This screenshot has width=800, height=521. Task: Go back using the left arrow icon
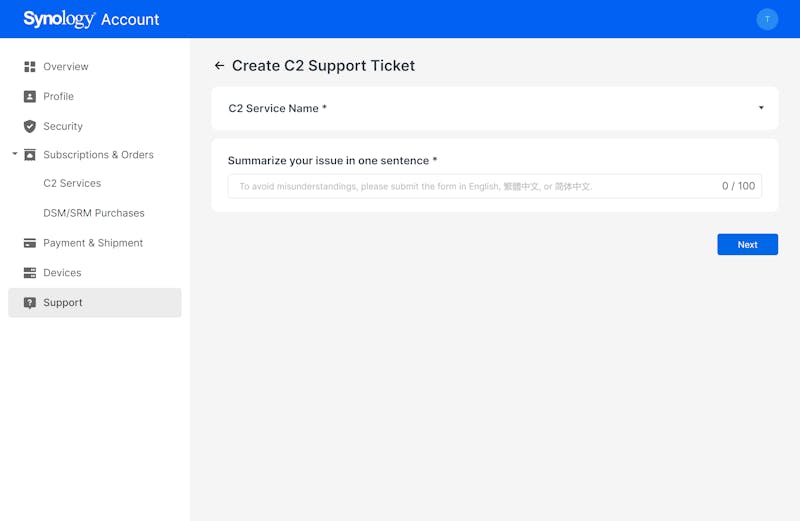click(x=219, y=65)
